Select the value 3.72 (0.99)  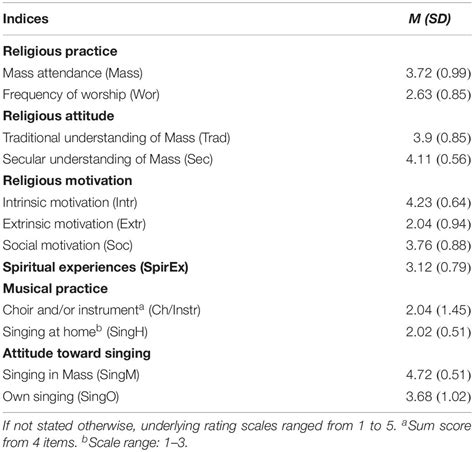point(438,73)
